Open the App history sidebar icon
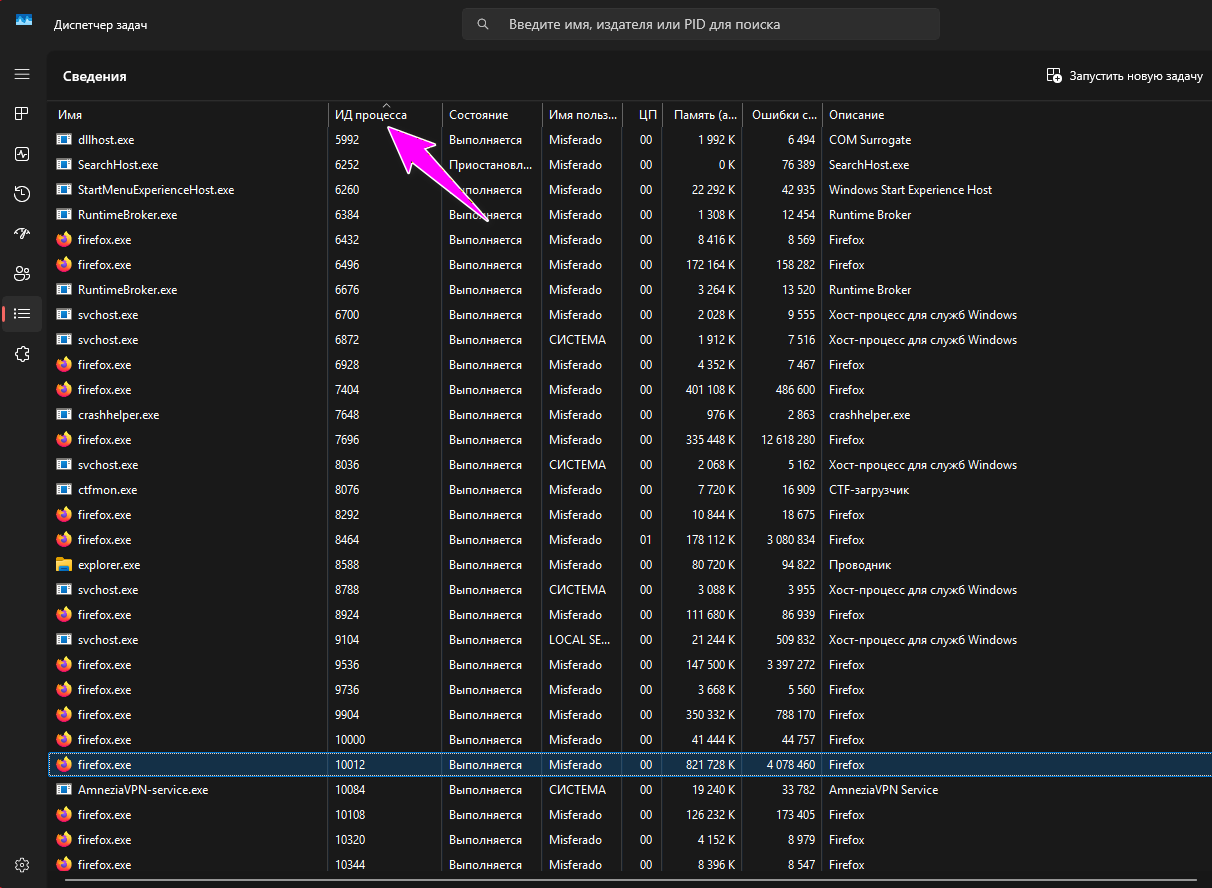The image size is (1212, 888). [x=22, y=194]
